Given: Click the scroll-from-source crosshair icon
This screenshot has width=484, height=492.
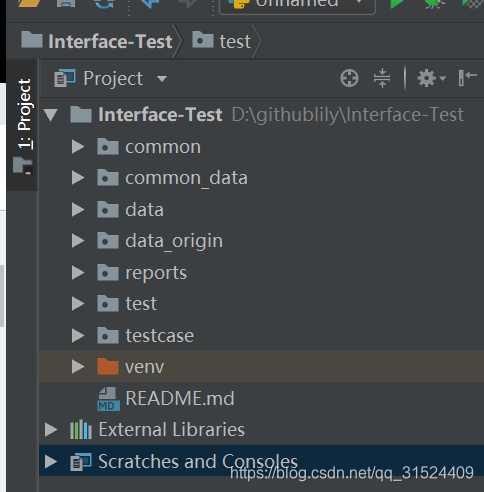Looking at the screenshot, I should [x=349, y=78].
